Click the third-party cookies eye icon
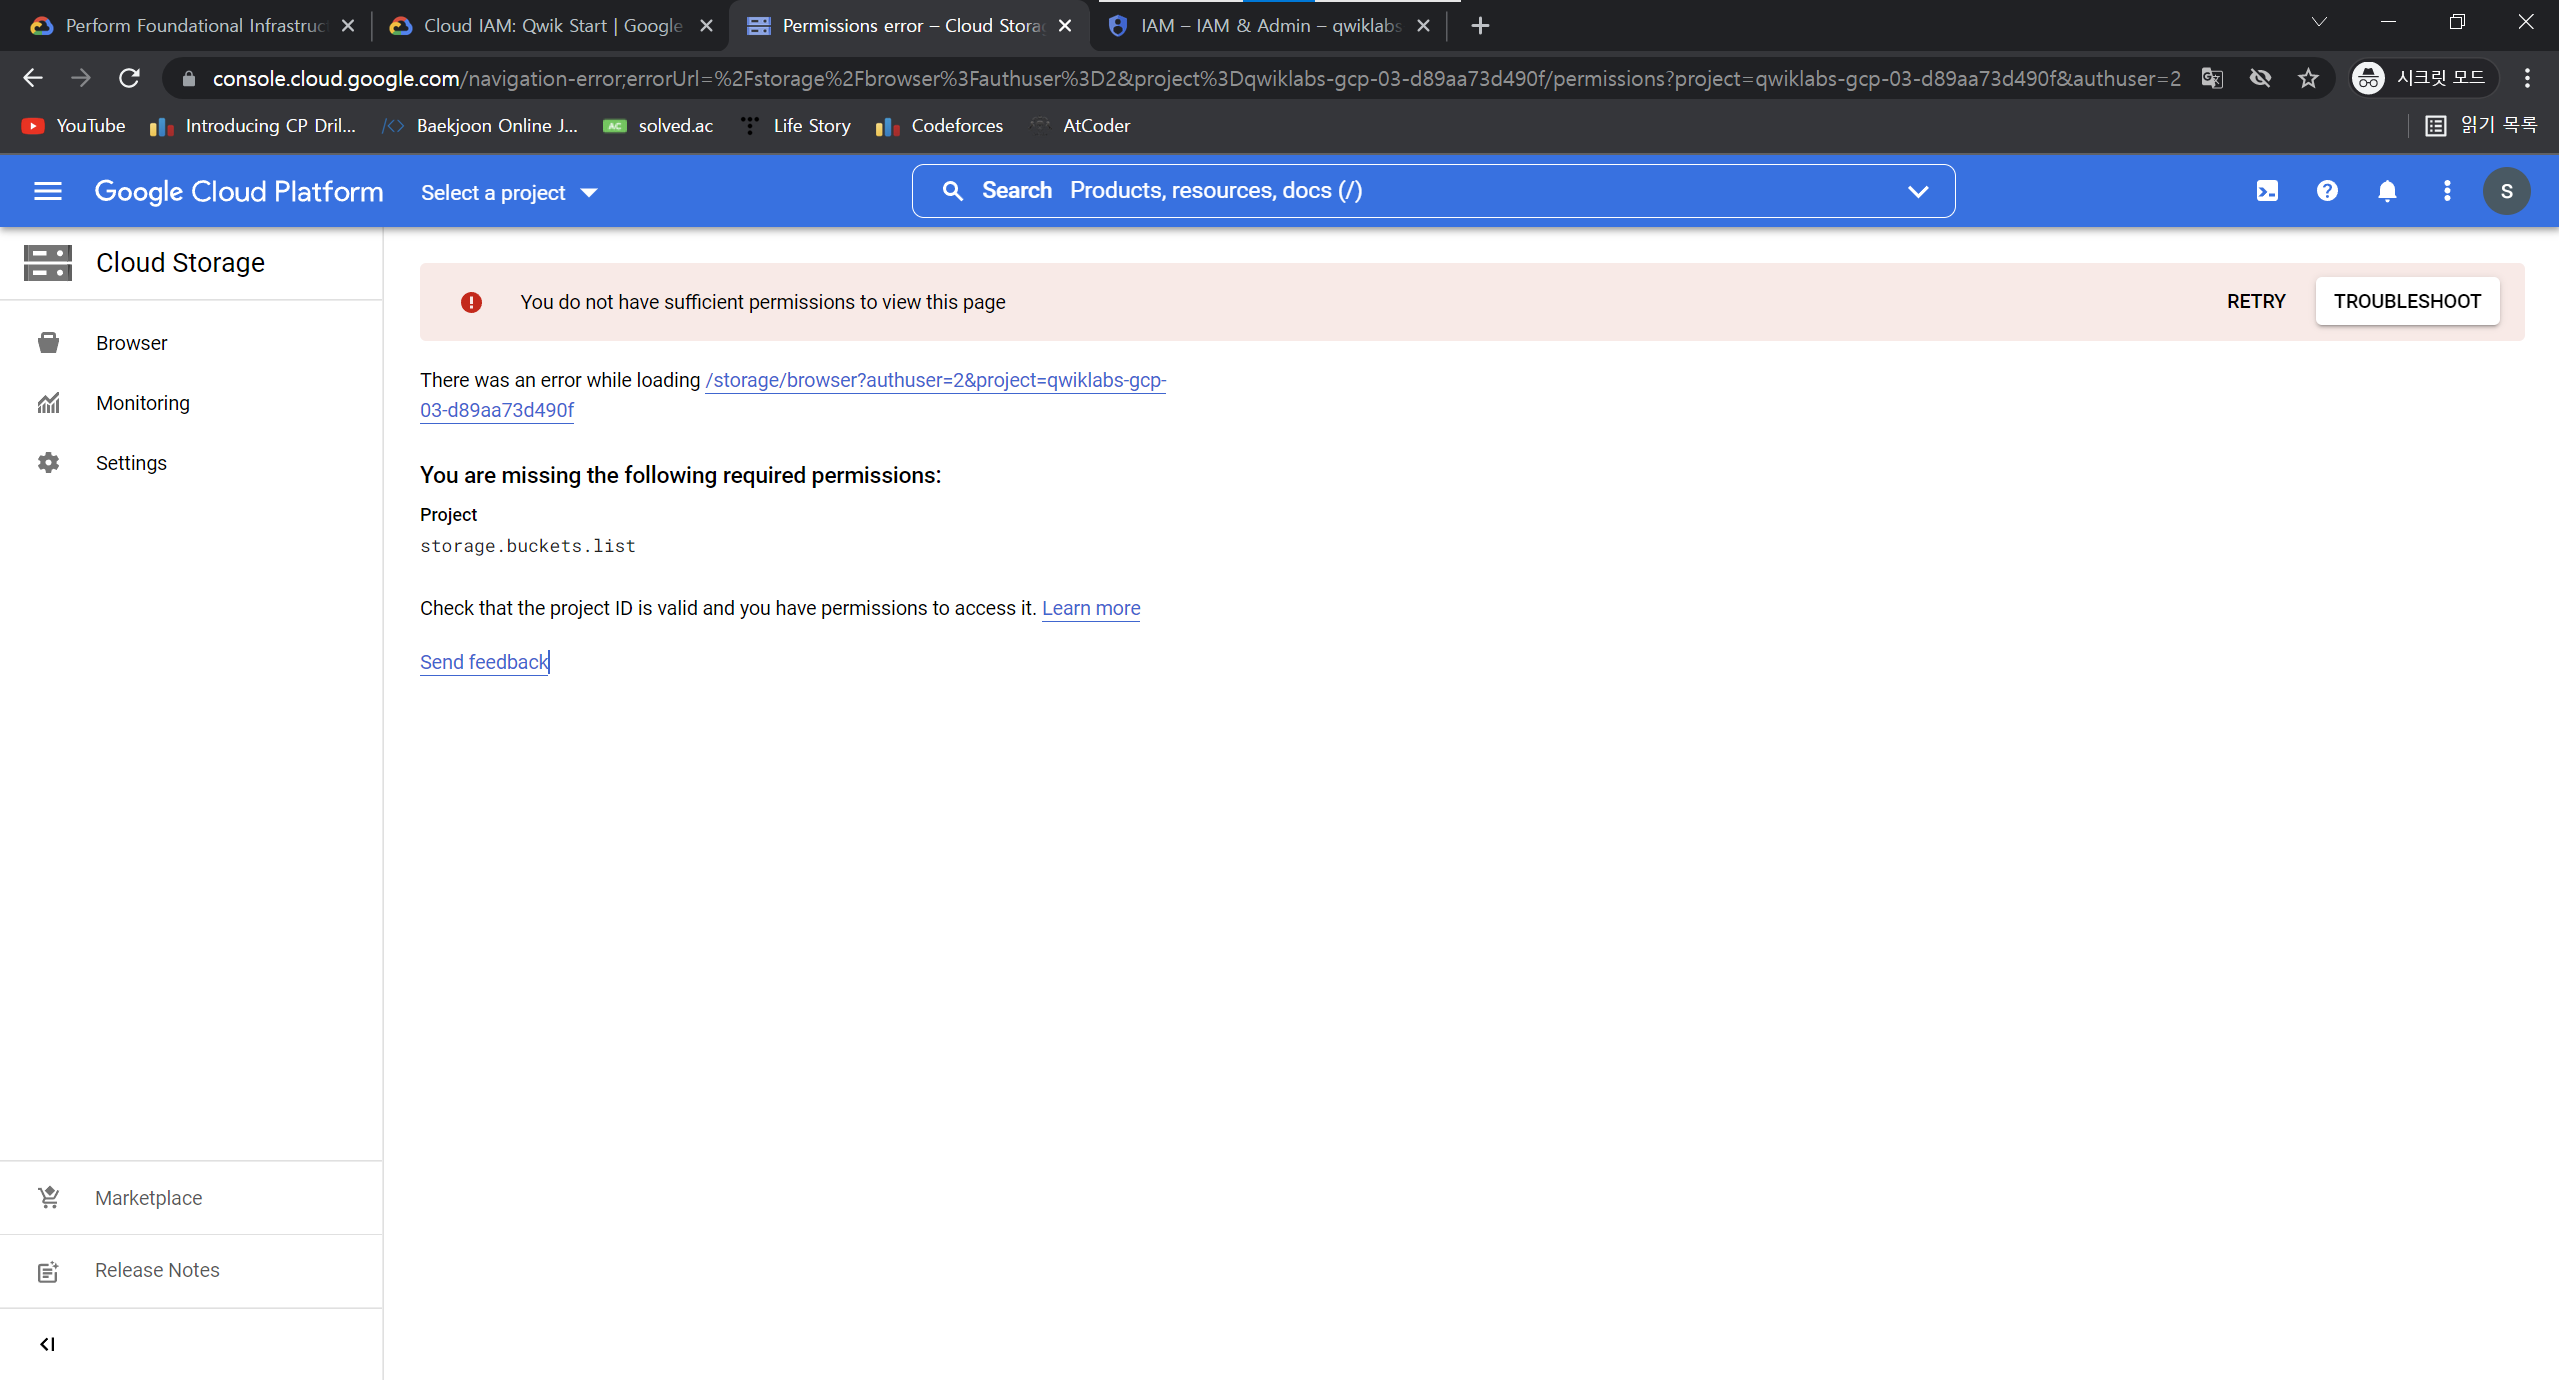The height and width of the screenshot is (1380, 2559). coord(2260,78)
